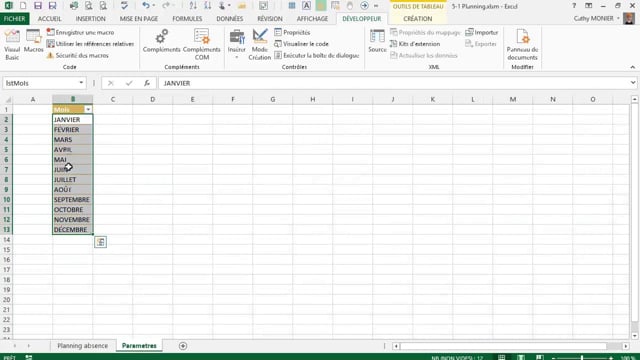Undo the last action

[145, 6]
